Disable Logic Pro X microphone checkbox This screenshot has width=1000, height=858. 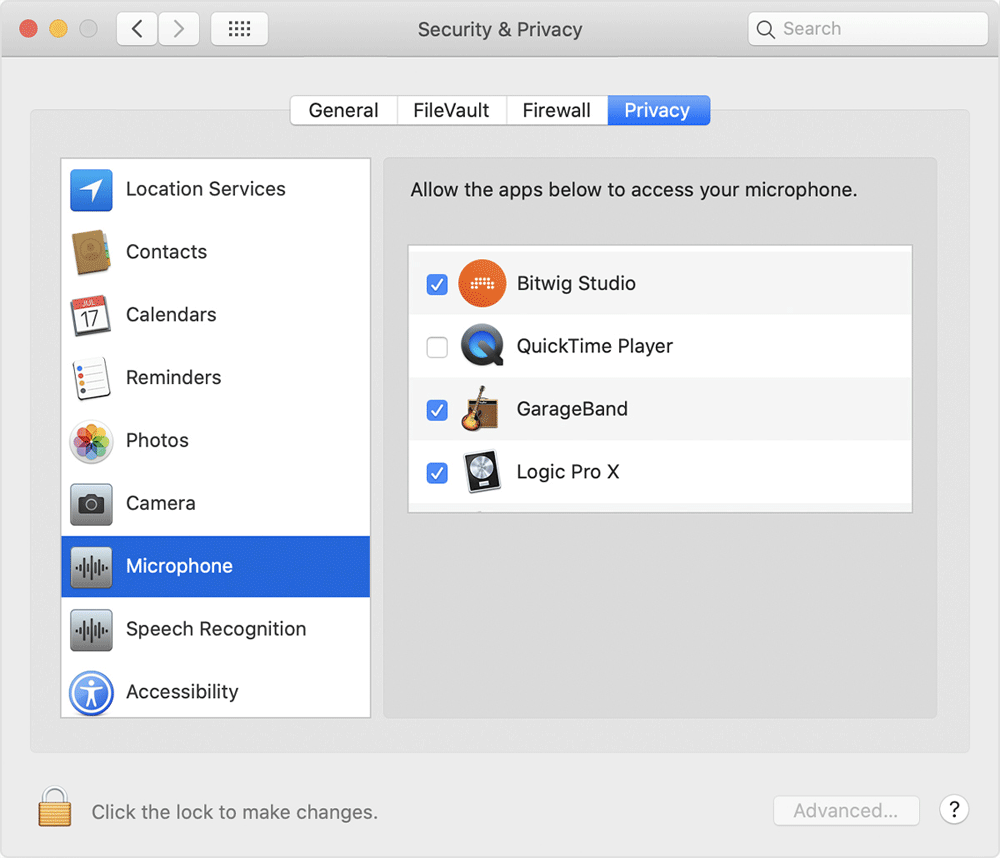pos(437,473)
